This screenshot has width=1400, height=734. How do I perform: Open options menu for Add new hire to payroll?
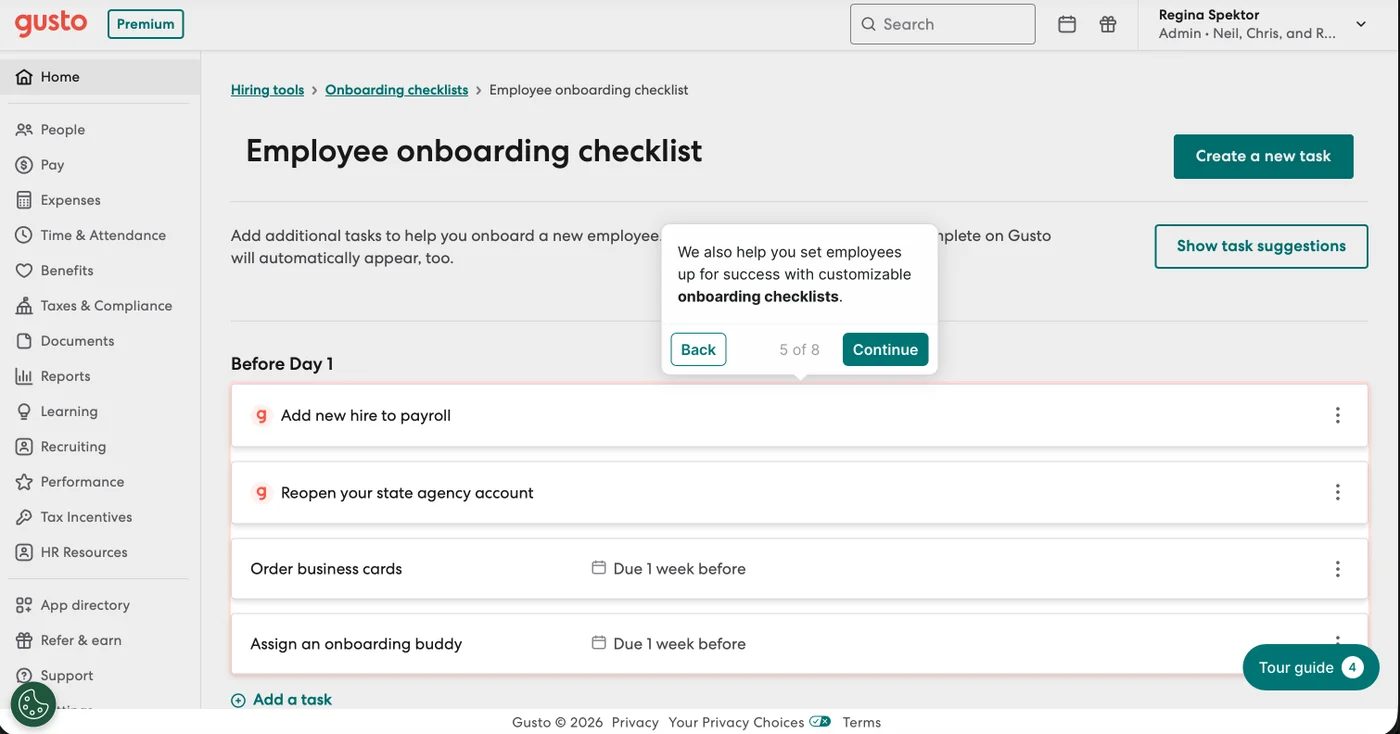point(1337,415)
